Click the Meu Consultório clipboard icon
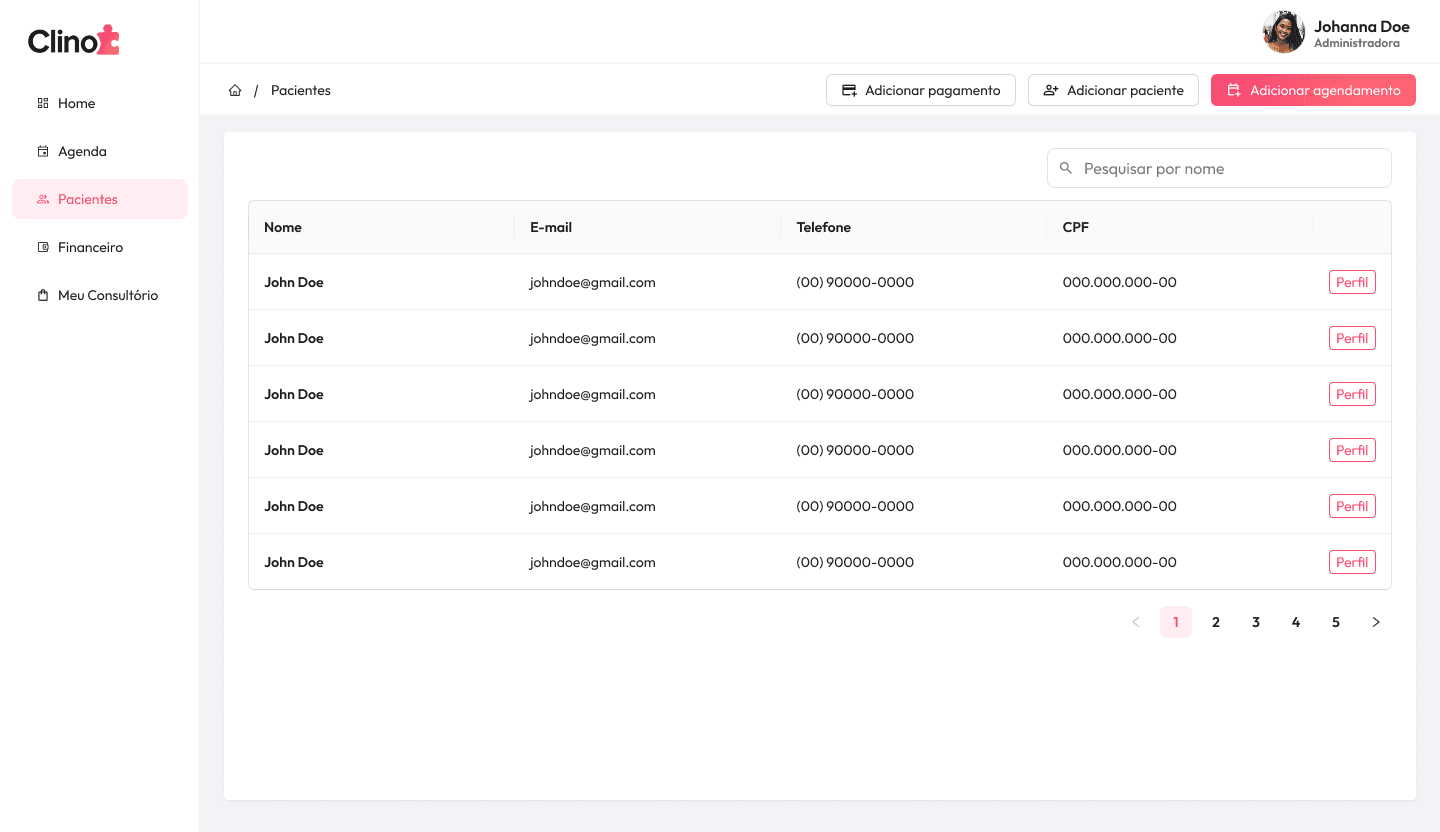1440x832 pixels. (x=43, y=295)
